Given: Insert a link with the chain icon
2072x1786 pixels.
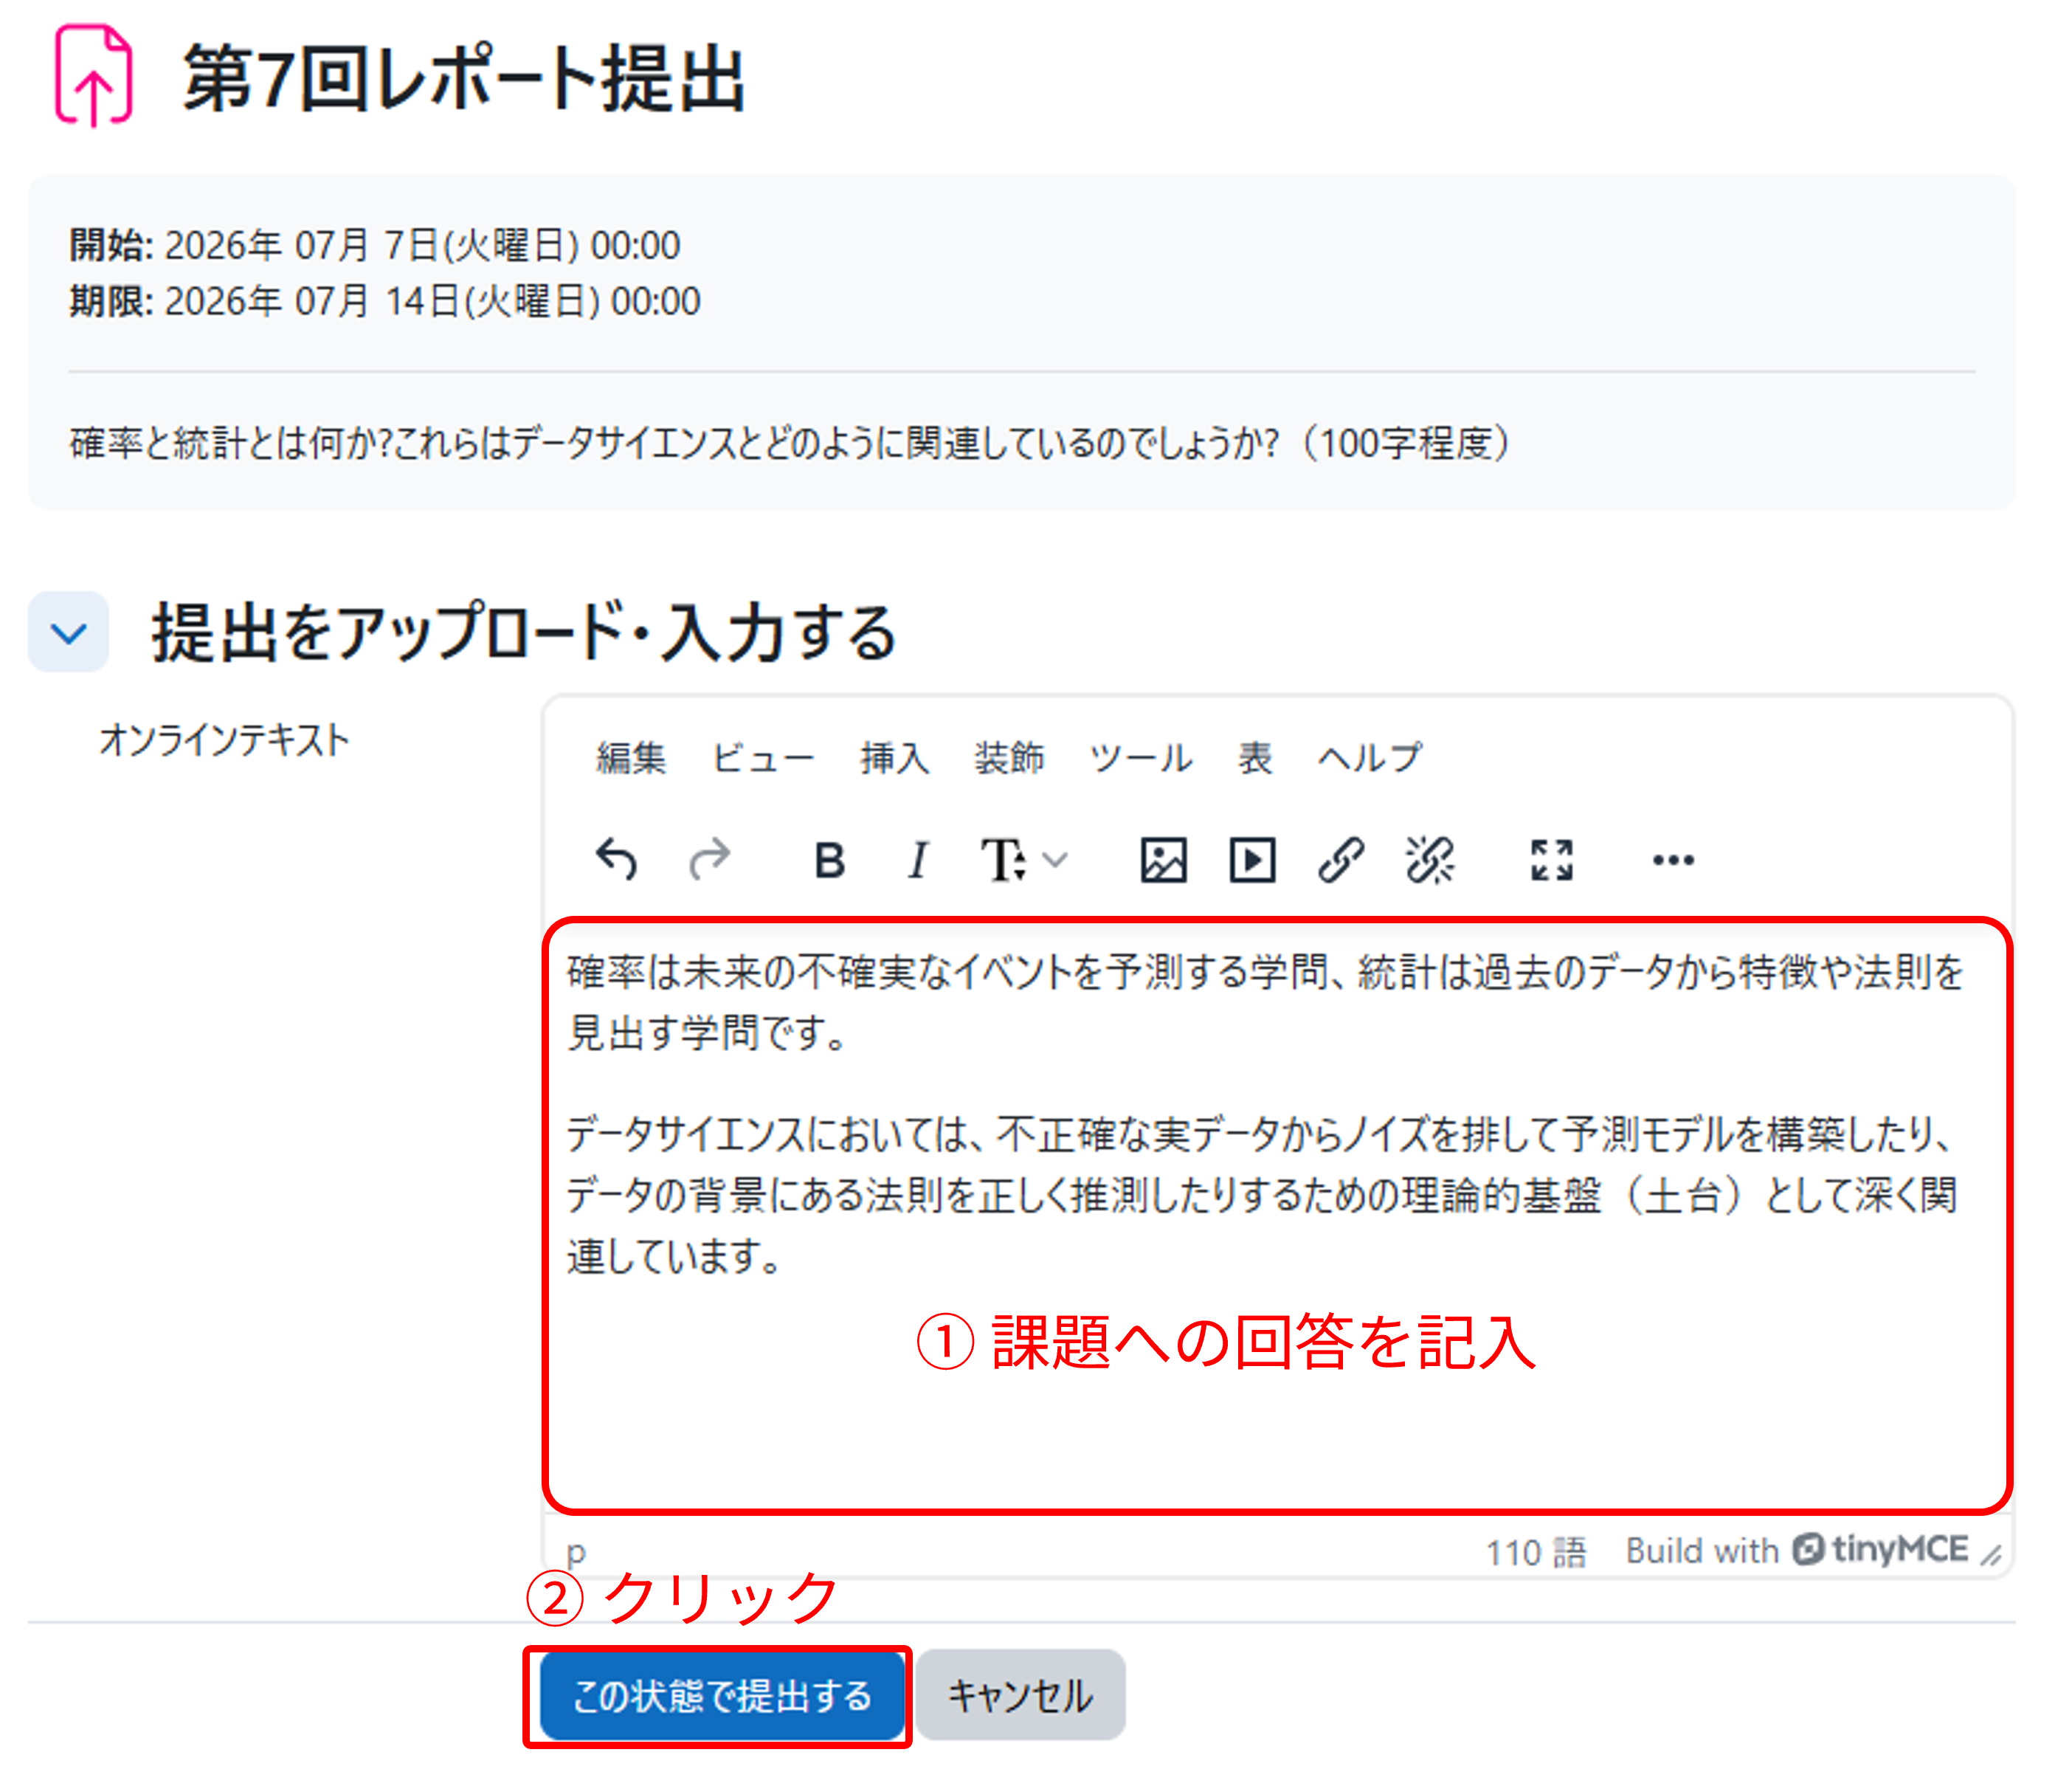Looking at the screenshot, I should pos(1340,859).
